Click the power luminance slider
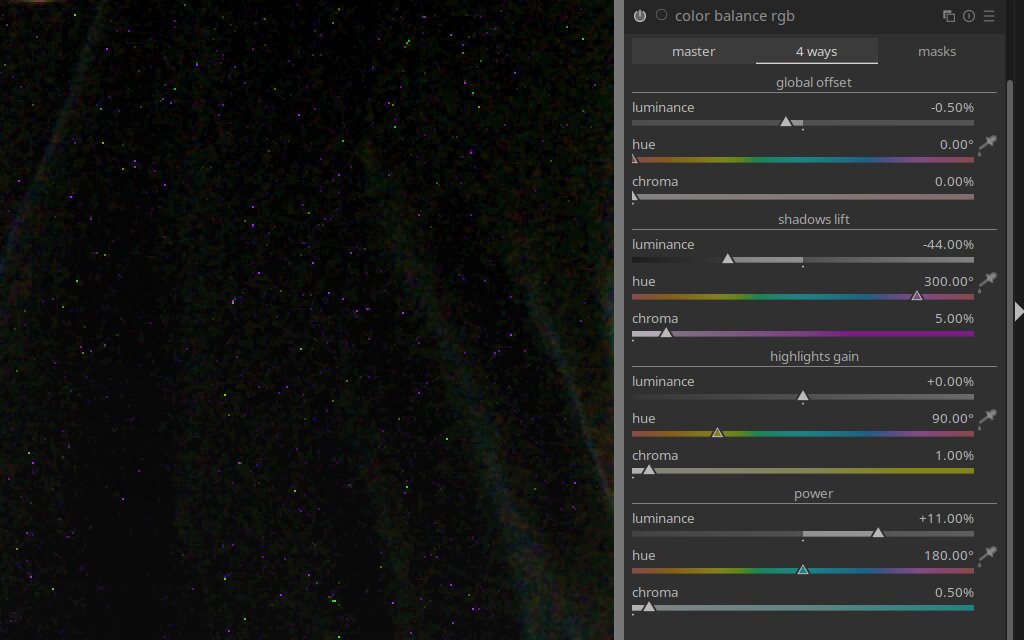 coord(802,533)
